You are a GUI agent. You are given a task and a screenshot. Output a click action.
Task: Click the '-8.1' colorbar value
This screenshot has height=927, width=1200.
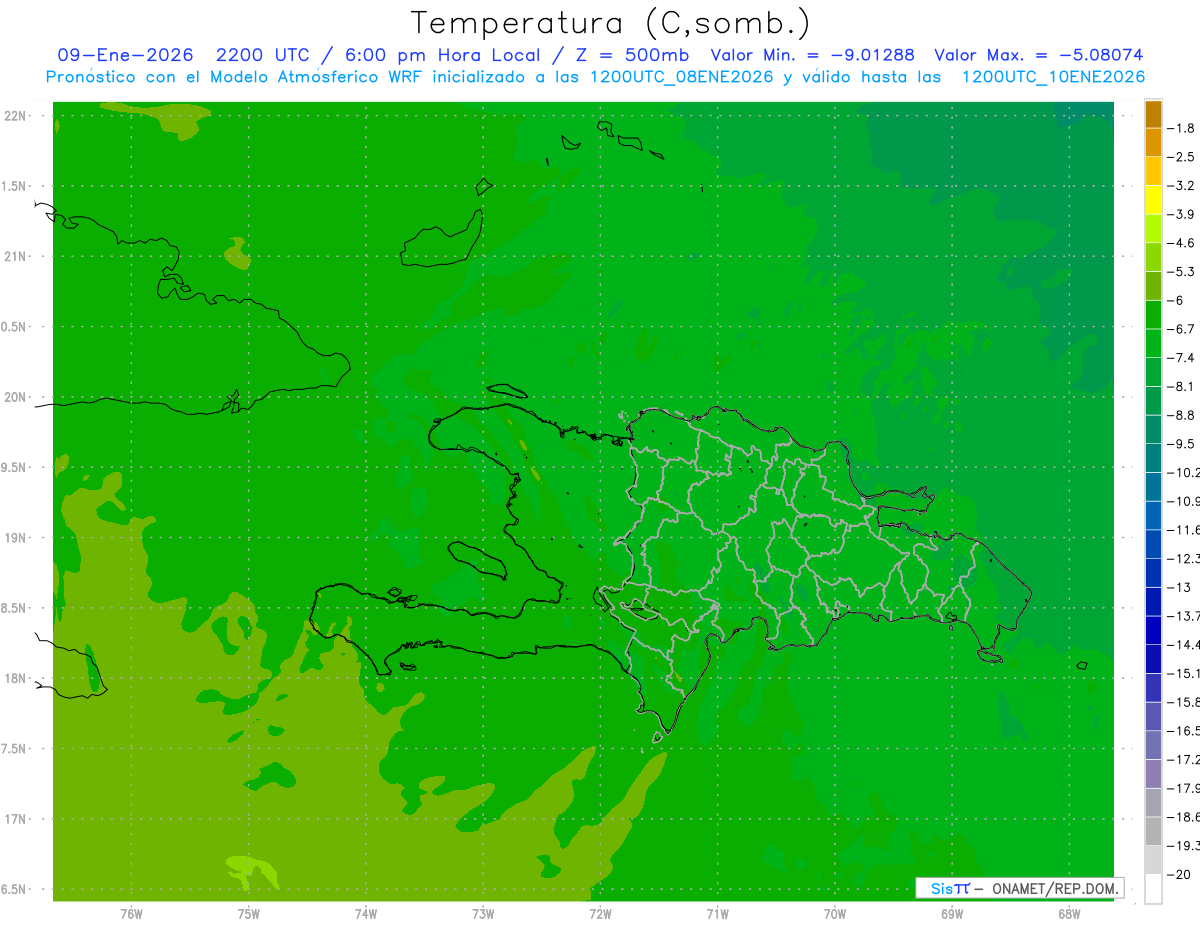pos(1182,386)
